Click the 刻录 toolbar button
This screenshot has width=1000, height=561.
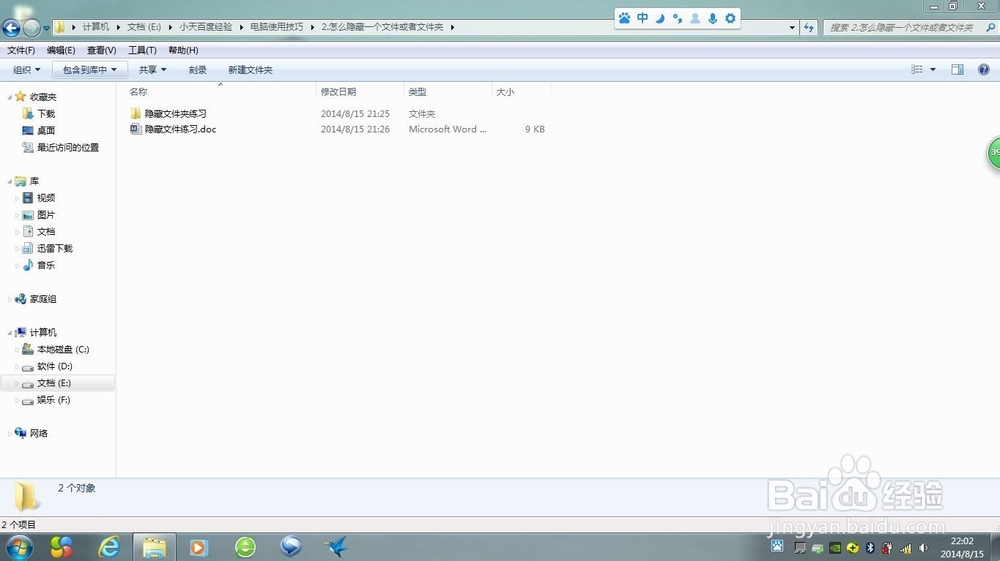pos(198,69)
